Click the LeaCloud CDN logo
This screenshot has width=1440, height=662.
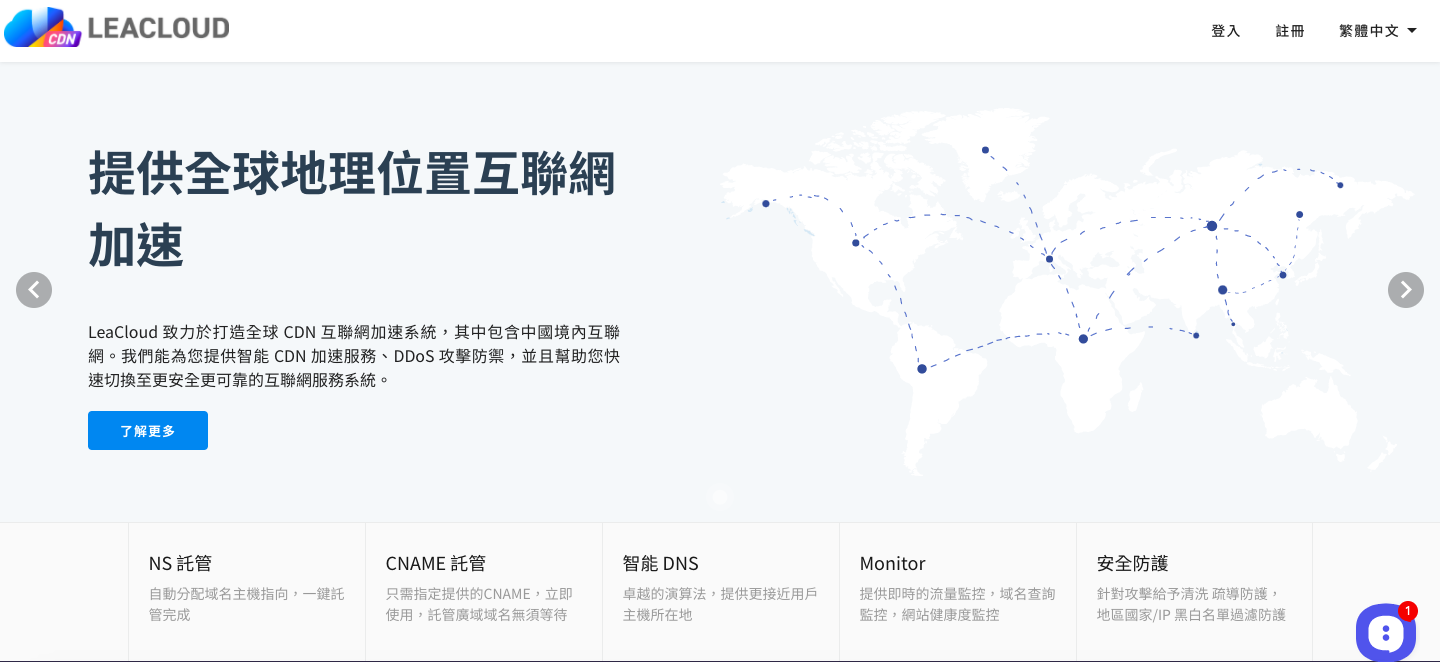pos(117,28)
